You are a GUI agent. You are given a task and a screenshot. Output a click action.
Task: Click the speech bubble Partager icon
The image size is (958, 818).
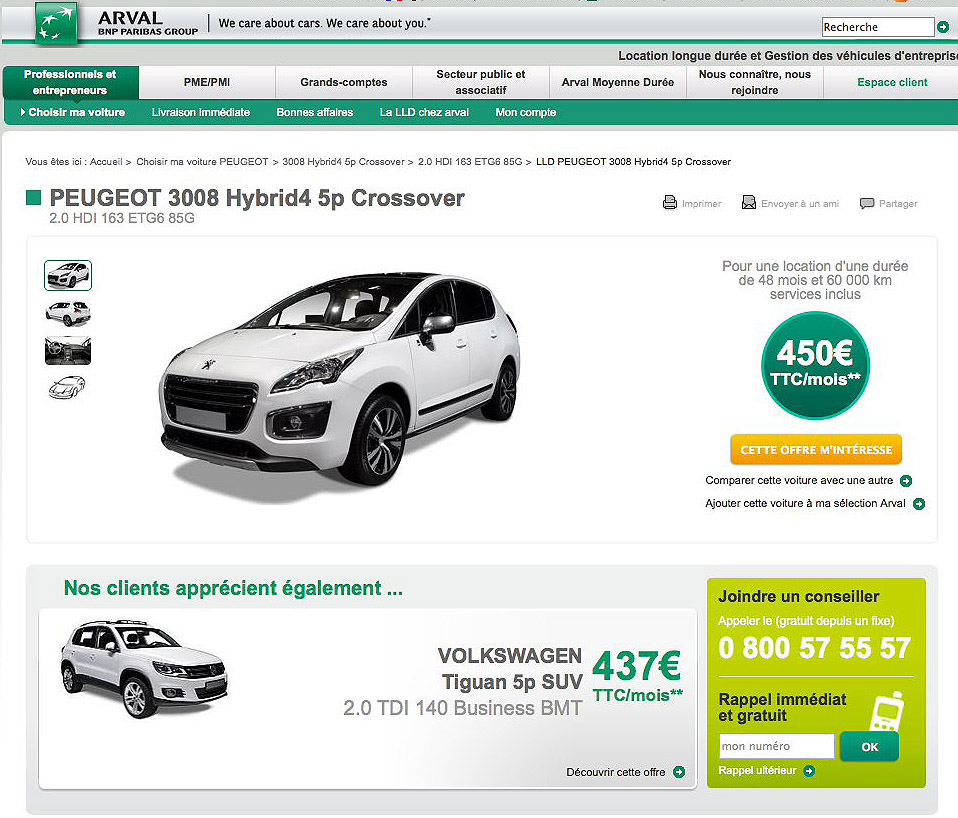866,203
